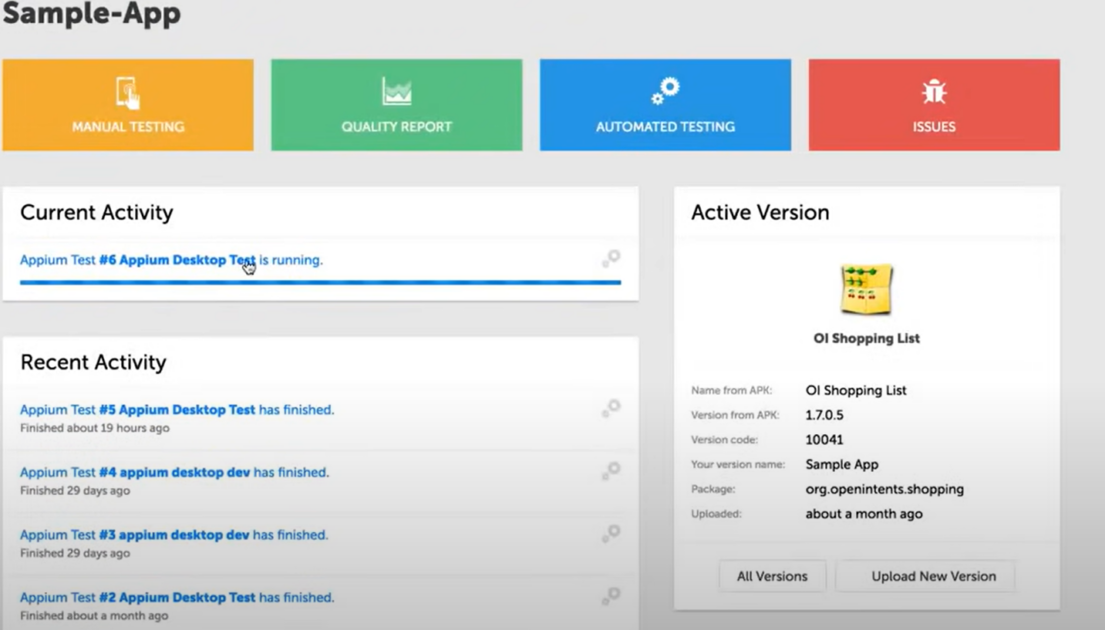Open the Manual Testing tile
Screen dimensions: 1105x630
(128, 105)
